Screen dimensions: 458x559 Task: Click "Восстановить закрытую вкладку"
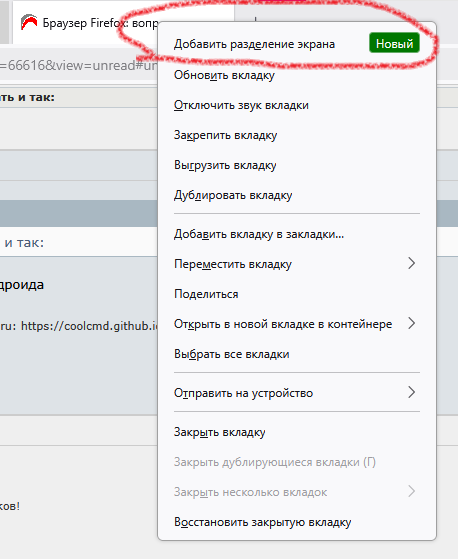pyautogui.click(x=297, y=522)
